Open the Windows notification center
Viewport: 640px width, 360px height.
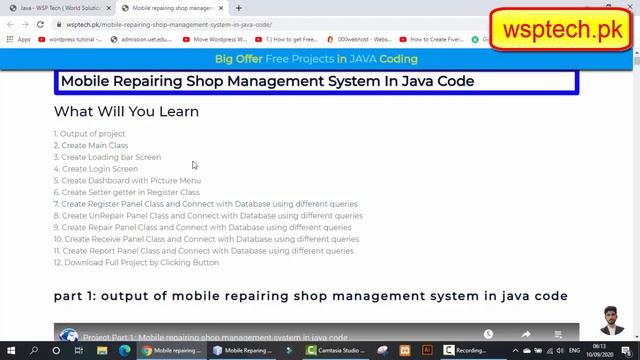626,351
